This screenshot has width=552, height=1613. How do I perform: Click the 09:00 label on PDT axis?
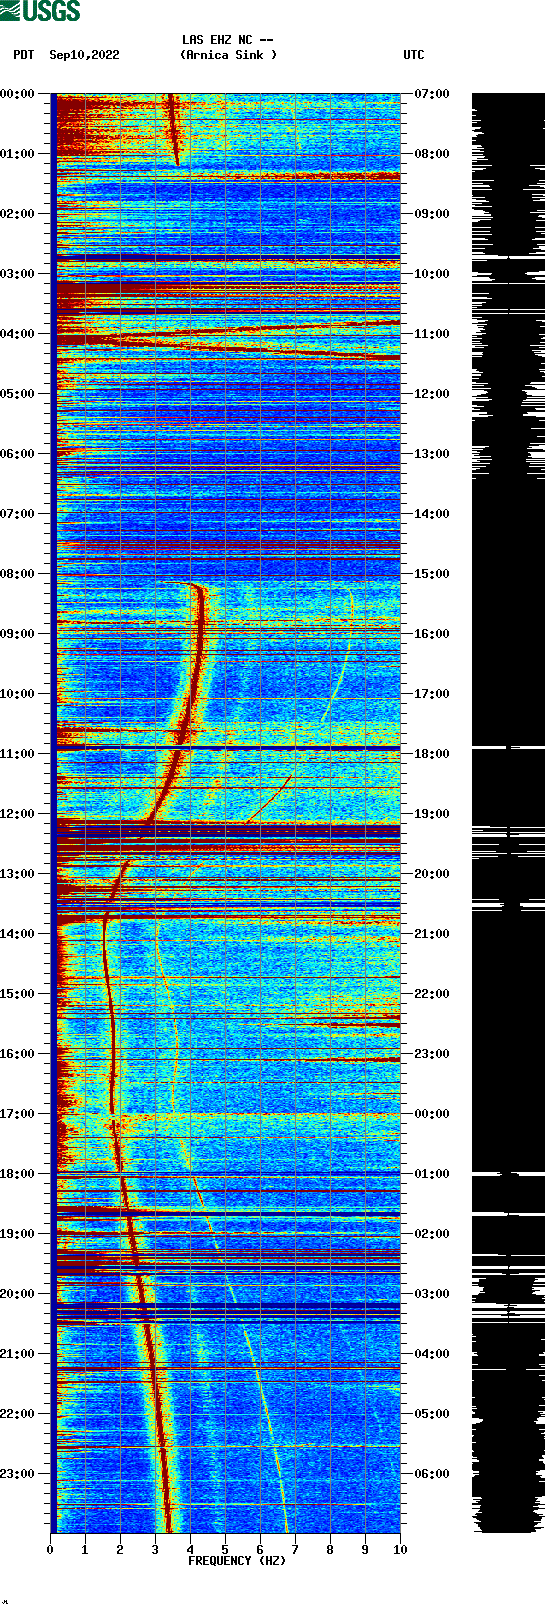18,634
